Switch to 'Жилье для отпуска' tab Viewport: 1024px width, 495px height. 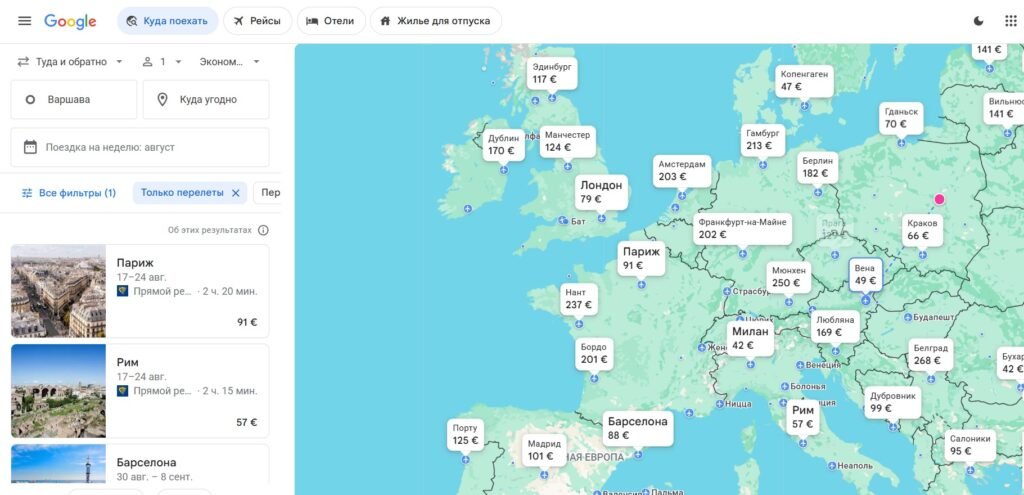click(x=436, y=21)
